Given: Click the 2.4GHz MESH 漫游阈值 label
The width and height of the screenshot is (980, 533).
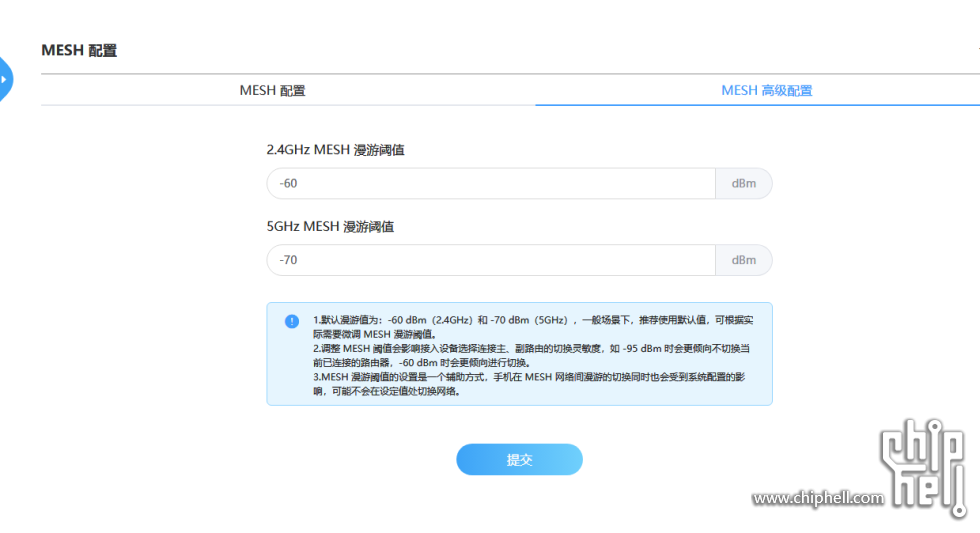Looking at the screenshot, I should point(335,150).
